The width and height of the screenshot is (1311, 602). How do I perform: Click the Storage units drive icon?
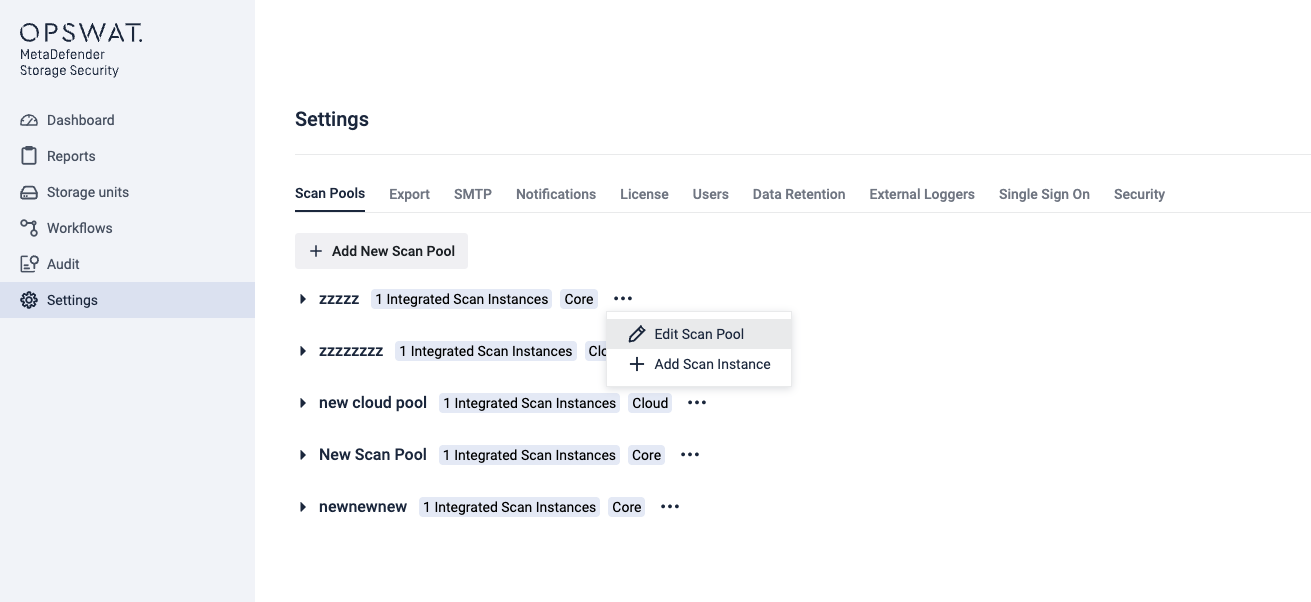tap(29, 192)
